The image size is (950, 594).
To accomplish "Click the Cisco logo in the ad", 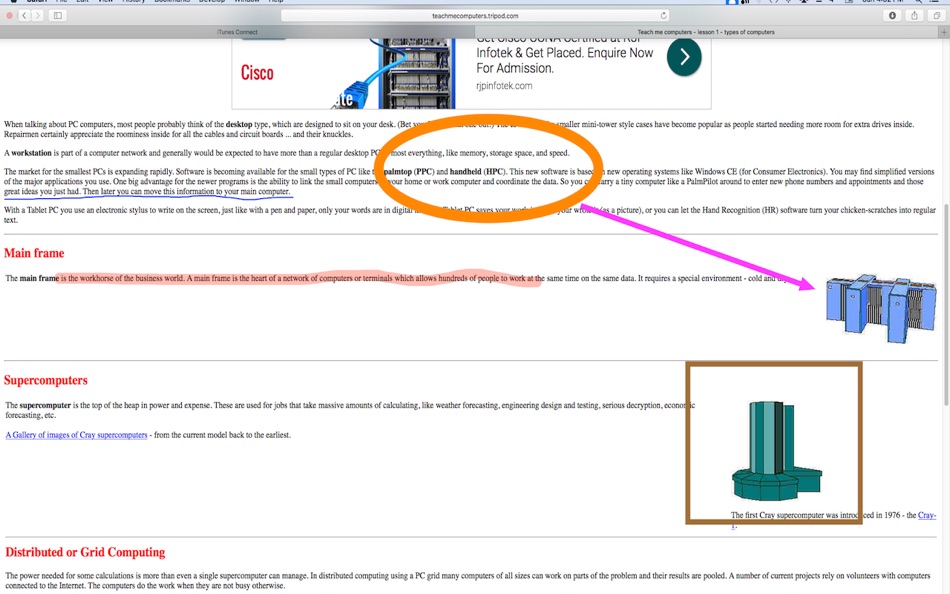I will [257, 73].
